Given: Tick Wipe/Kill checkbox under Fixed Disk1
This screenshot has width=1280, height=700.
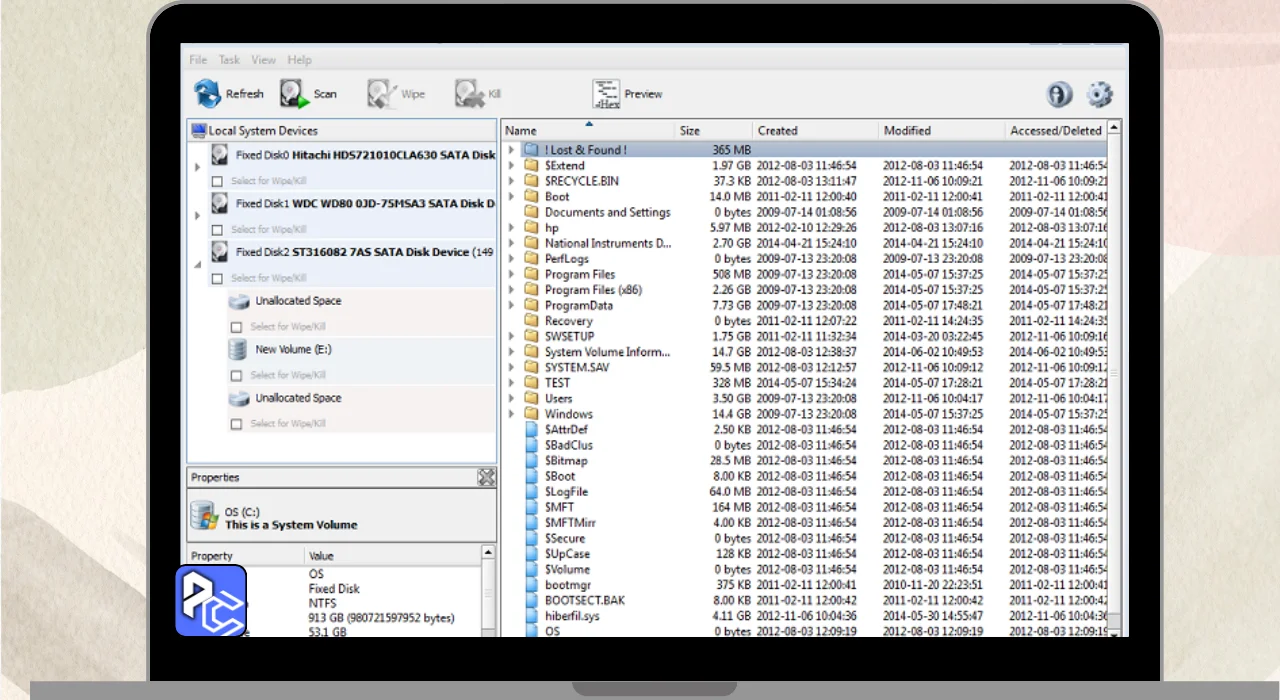Looking at the screenshot, I should click(218, 230).
